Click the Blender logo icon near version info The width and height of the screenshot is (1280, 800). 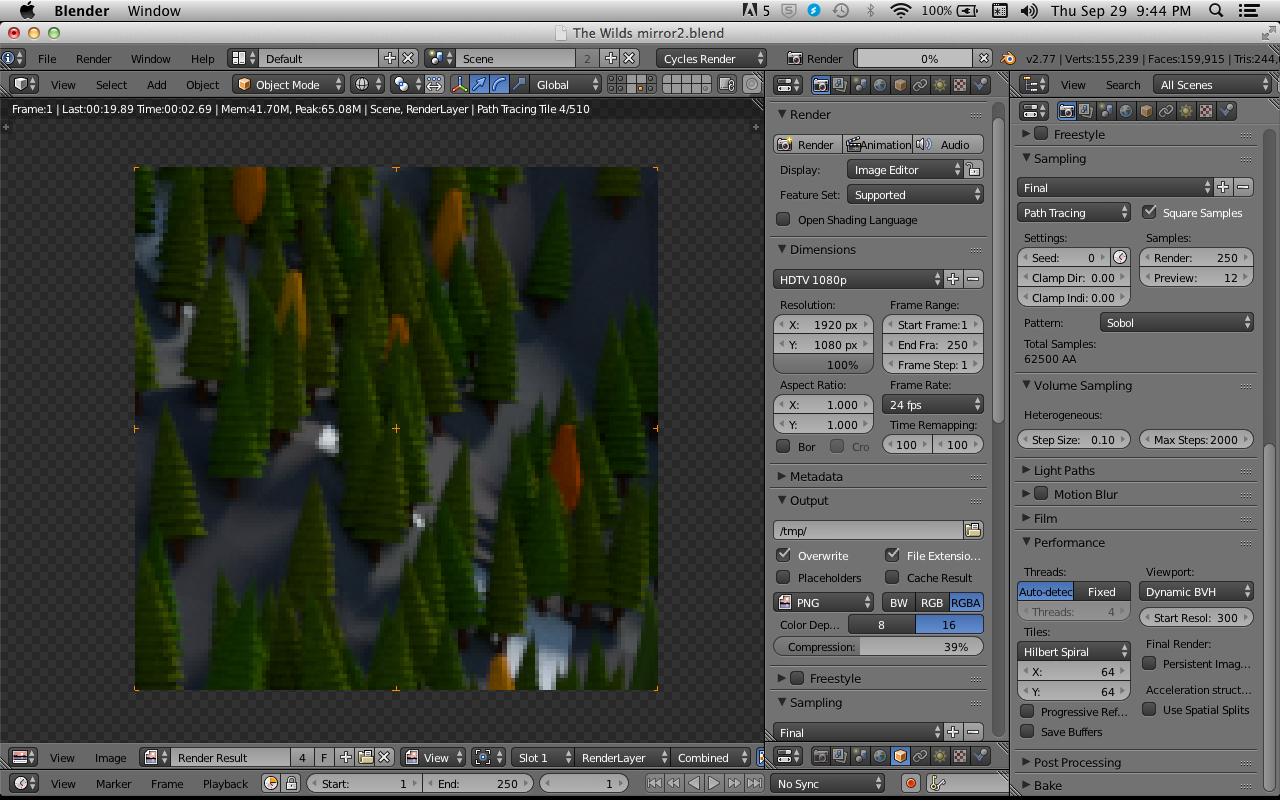click(1008, 59)
